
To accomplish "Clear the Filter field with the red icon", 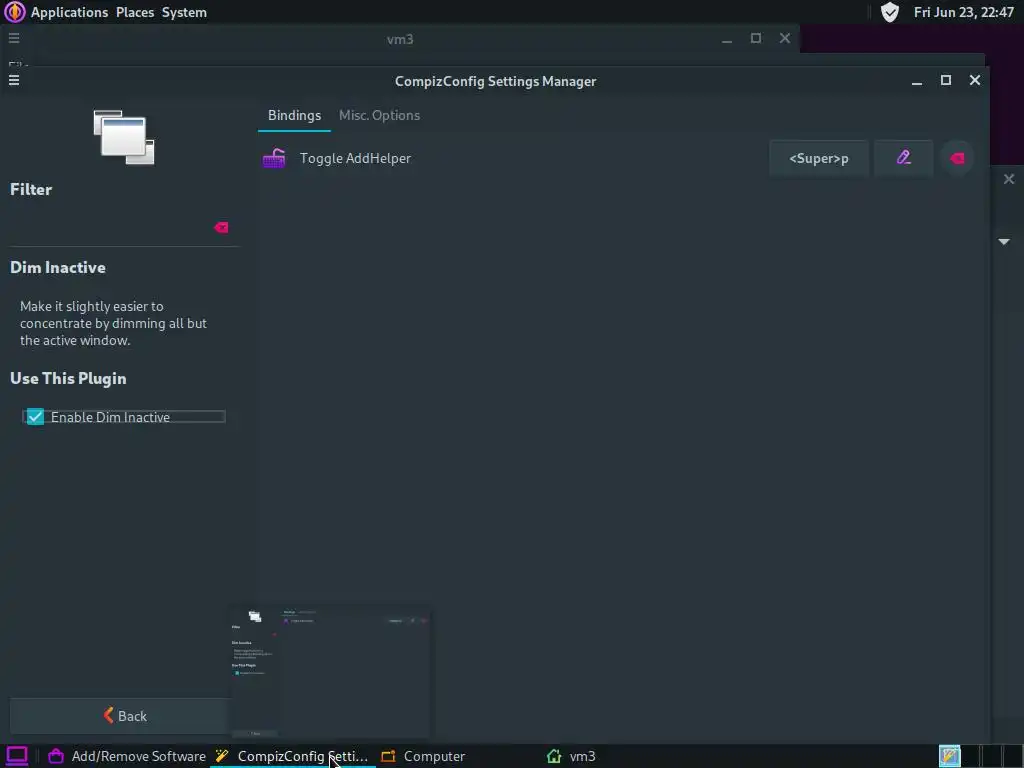I will [221, 227].
